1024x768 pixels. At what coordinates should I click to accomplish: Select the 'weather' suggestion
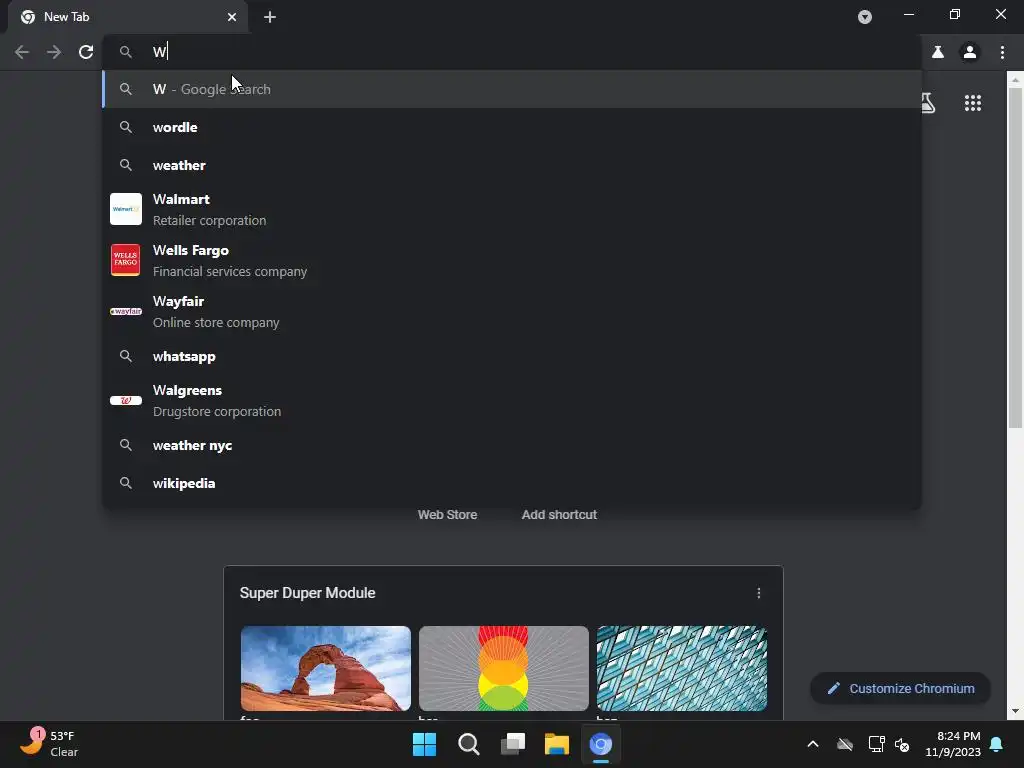tap(512, 165)
